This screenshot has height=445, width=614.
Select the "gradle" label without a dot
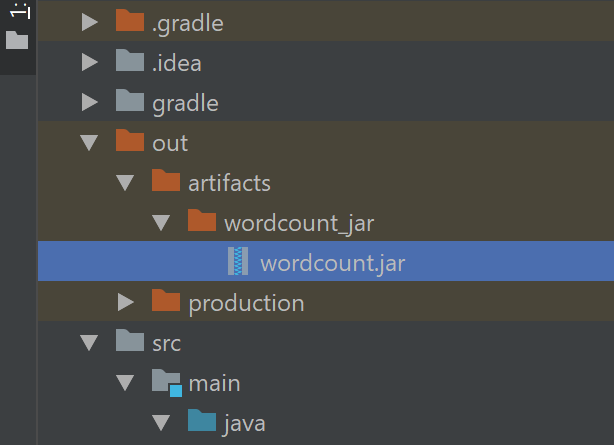[186, 104]
